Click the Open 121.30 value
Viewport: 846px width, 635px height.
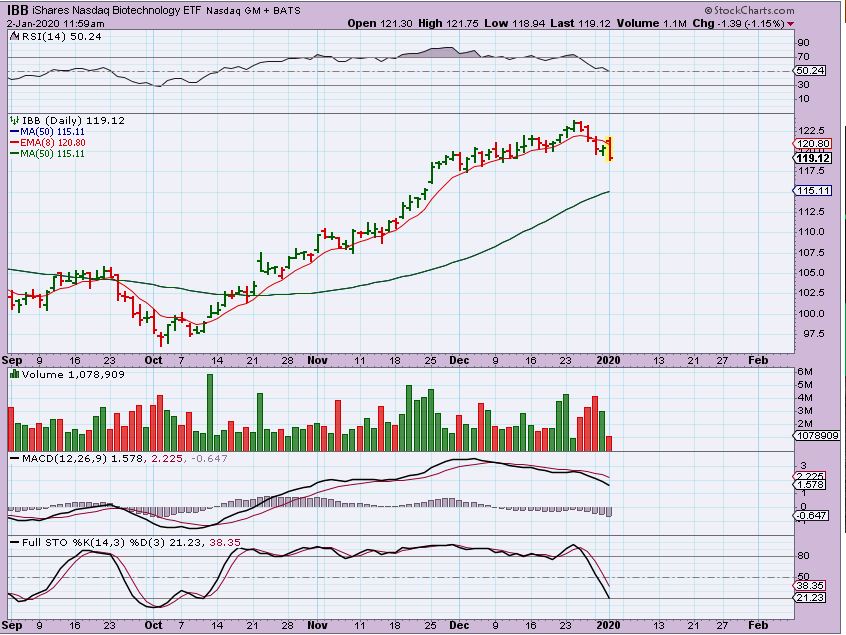coord(379,23)
